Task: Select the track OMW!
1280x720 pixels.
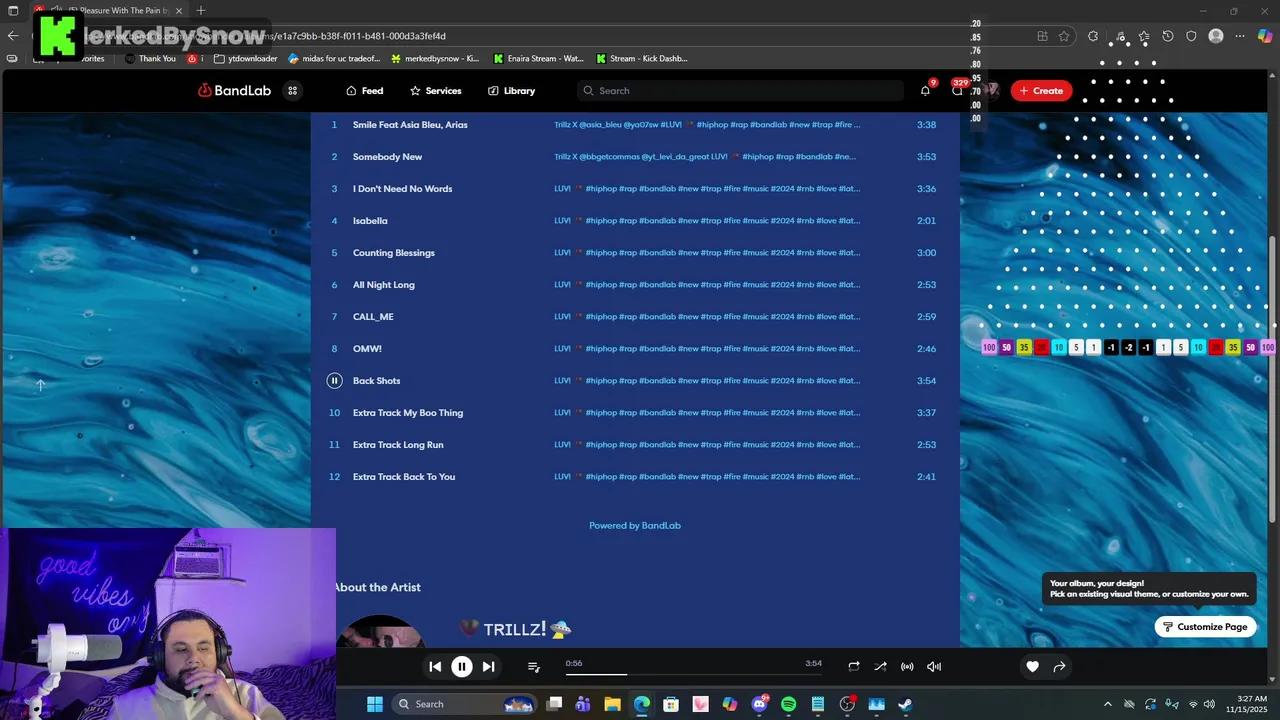Action: (x=367, y=349)
